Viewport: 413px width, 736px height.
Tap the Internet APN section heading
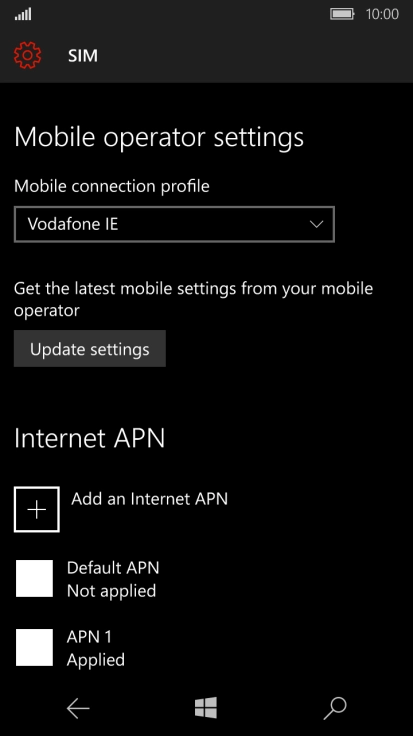click(x=90, y=438)
